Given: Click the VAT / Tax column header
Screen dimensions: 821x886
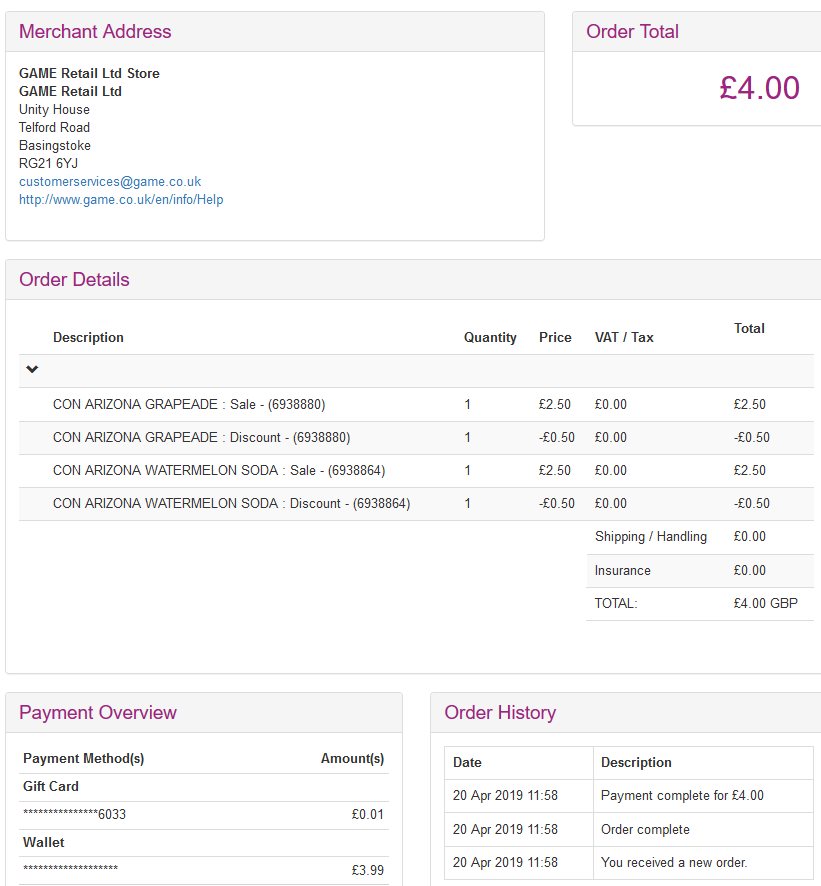Looking at the screenshot, I should click(624, 337).
